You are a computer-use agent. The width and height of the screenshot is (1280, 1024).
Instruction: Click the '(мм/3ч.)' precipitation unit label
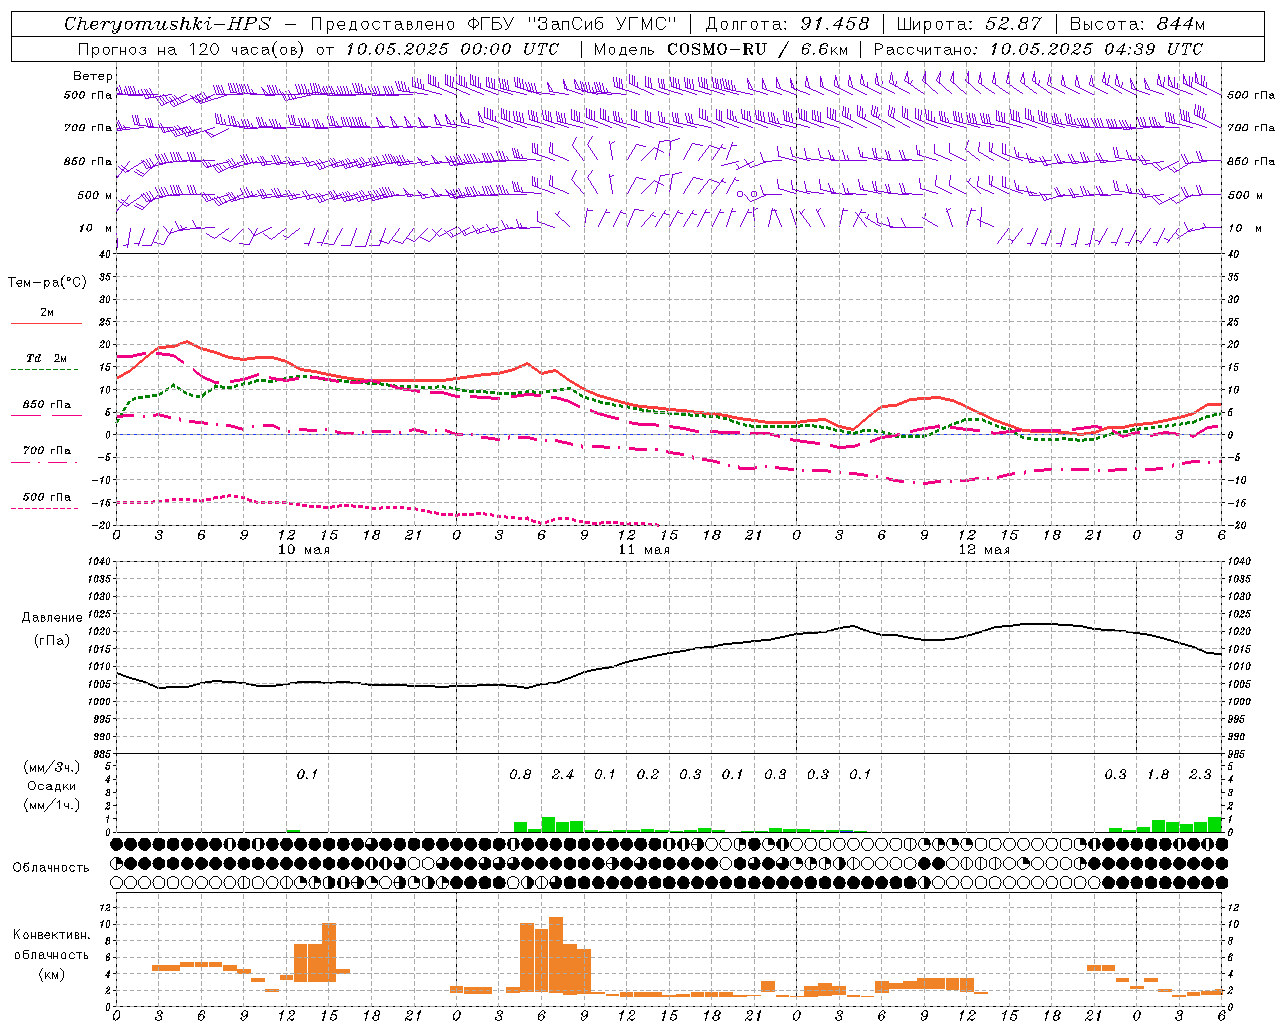click(52, 768)
